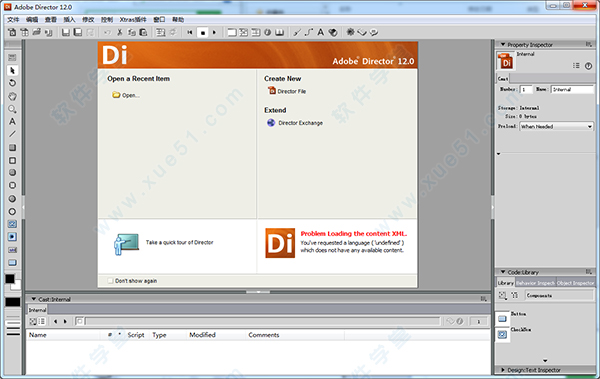Open Property Inspector panel options menu
This screenshot has width=600, height=379.
pos(589,44)
